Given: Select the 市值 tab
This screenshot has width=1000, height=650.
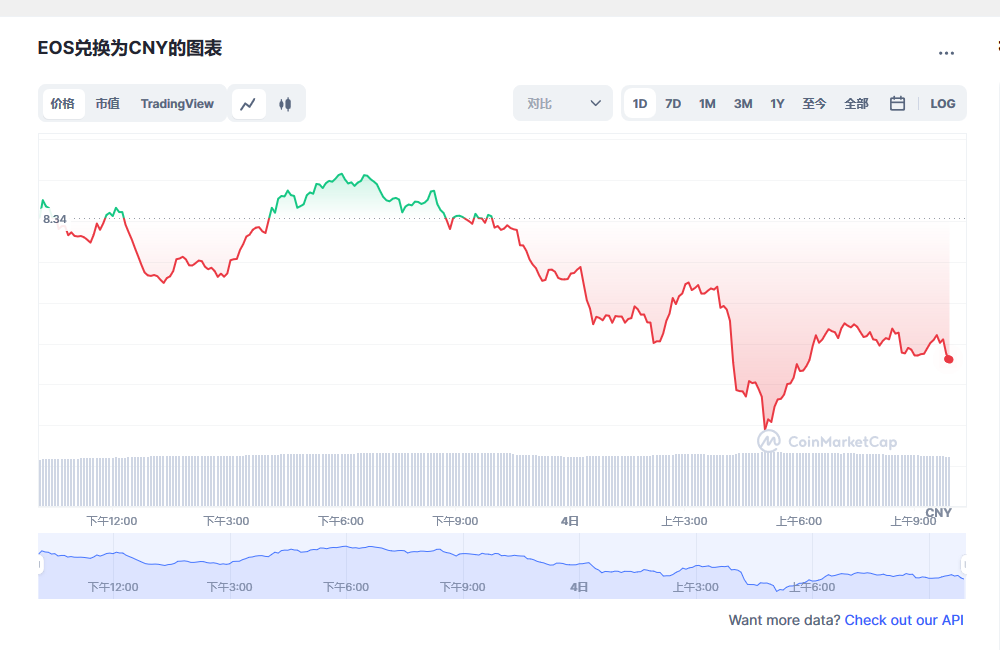Looking at the screenshot, I should [x=108, y=104].
